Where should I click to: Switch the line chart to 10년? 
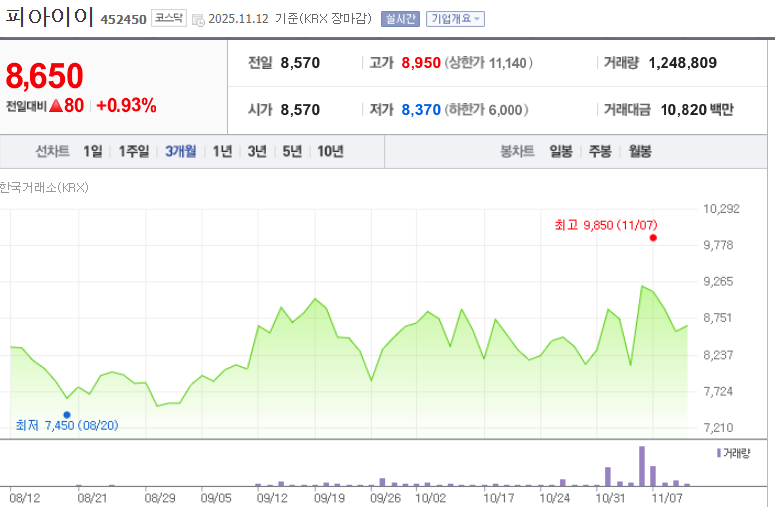tap(330, 151)
